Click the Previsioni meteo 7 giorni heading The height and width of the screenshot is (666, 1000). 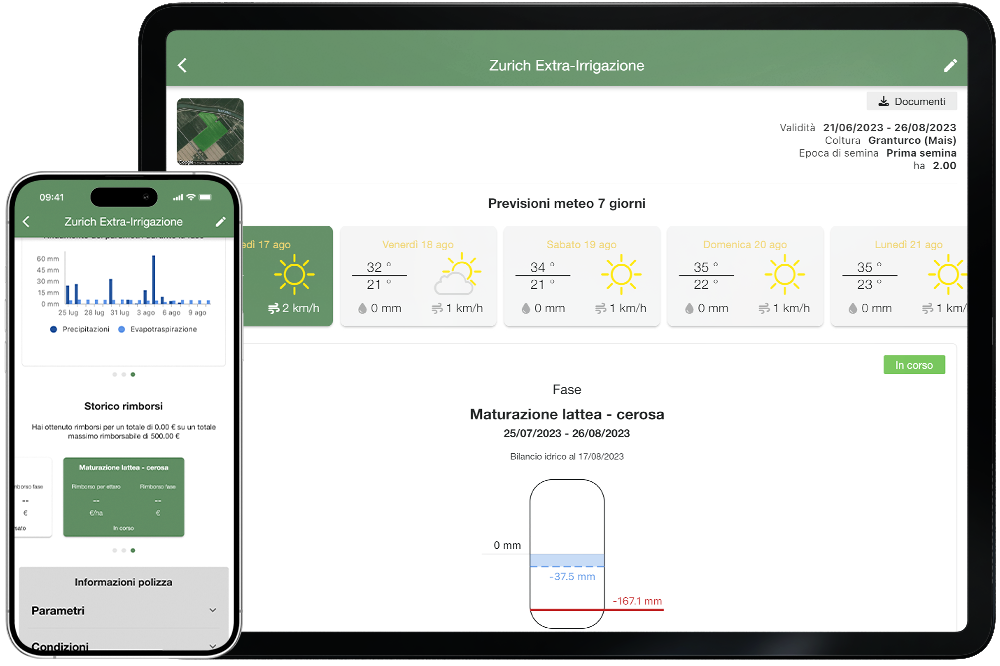tap(566, 204)
